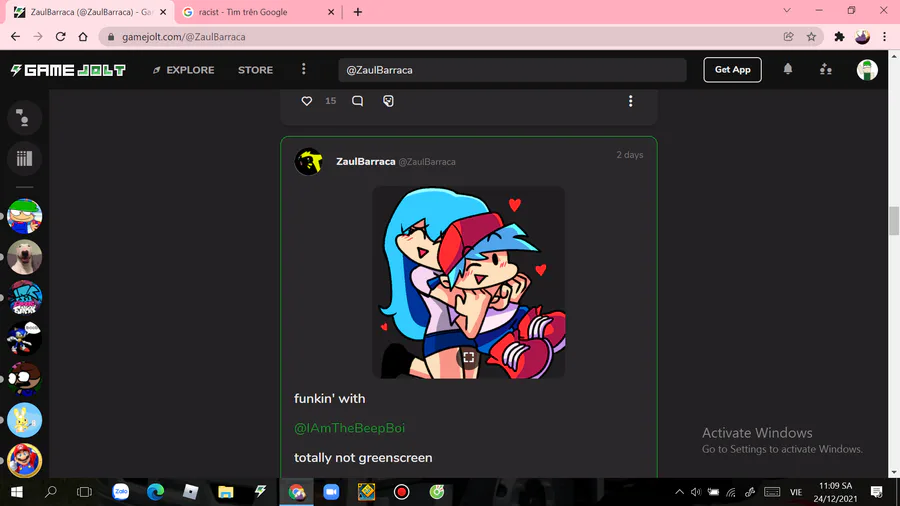900x506 pixels.
Task: Open Microsoft Edge from the taskbar
Action: [x=156, y=492]
